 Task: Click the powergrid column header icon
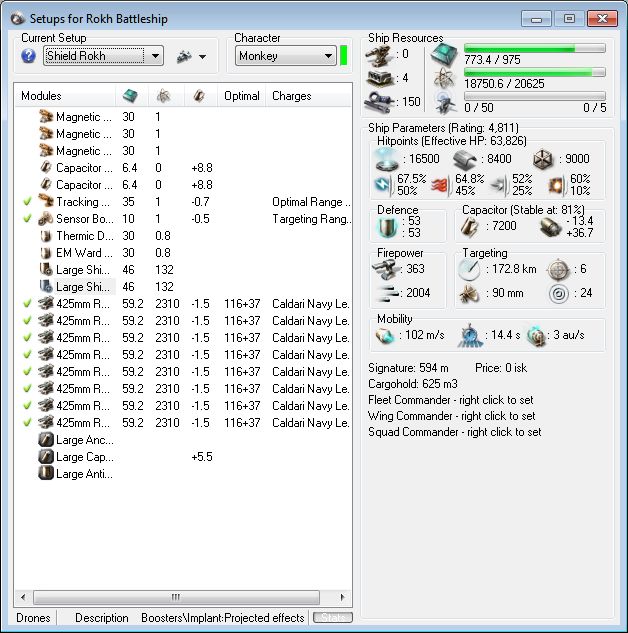pos(130,96)
